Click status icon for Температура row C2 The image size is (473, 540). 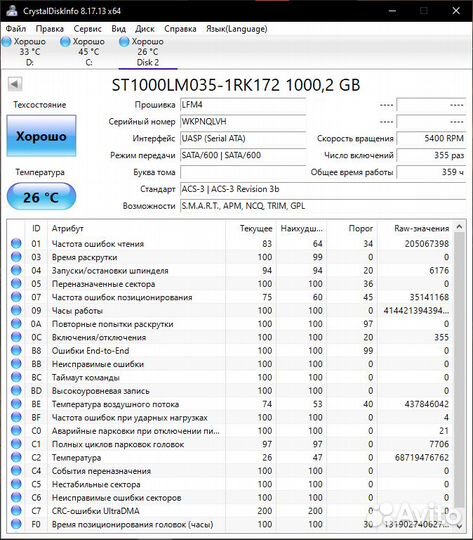[16, 457]
